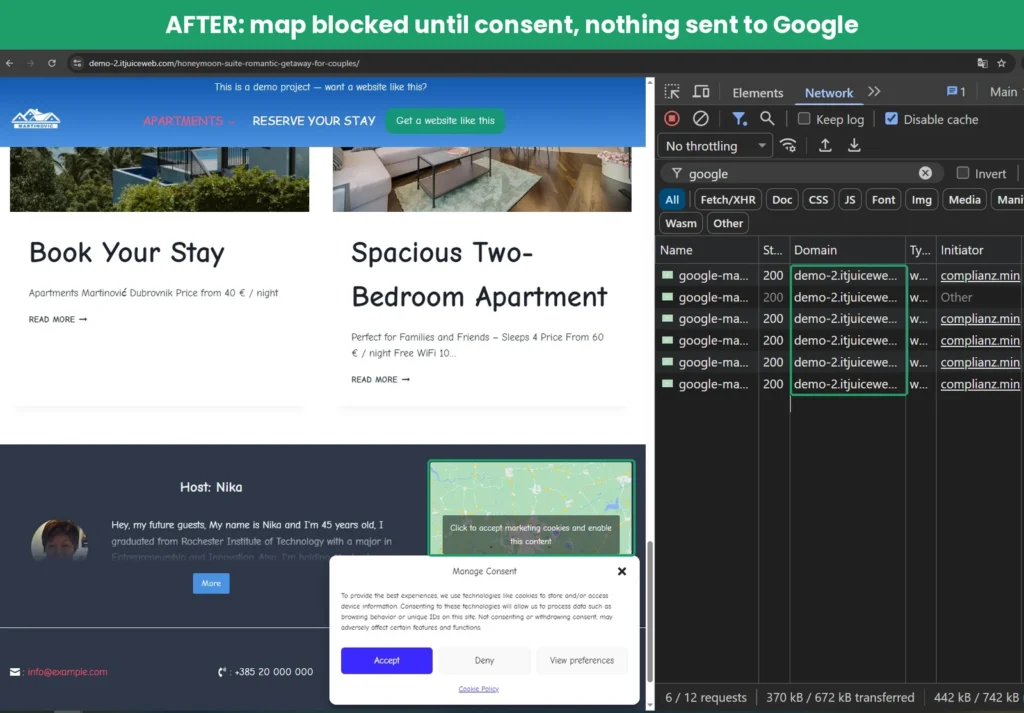Open the Book Your Stay heading link
The image size is (1024, 713).
click(127, 253)
